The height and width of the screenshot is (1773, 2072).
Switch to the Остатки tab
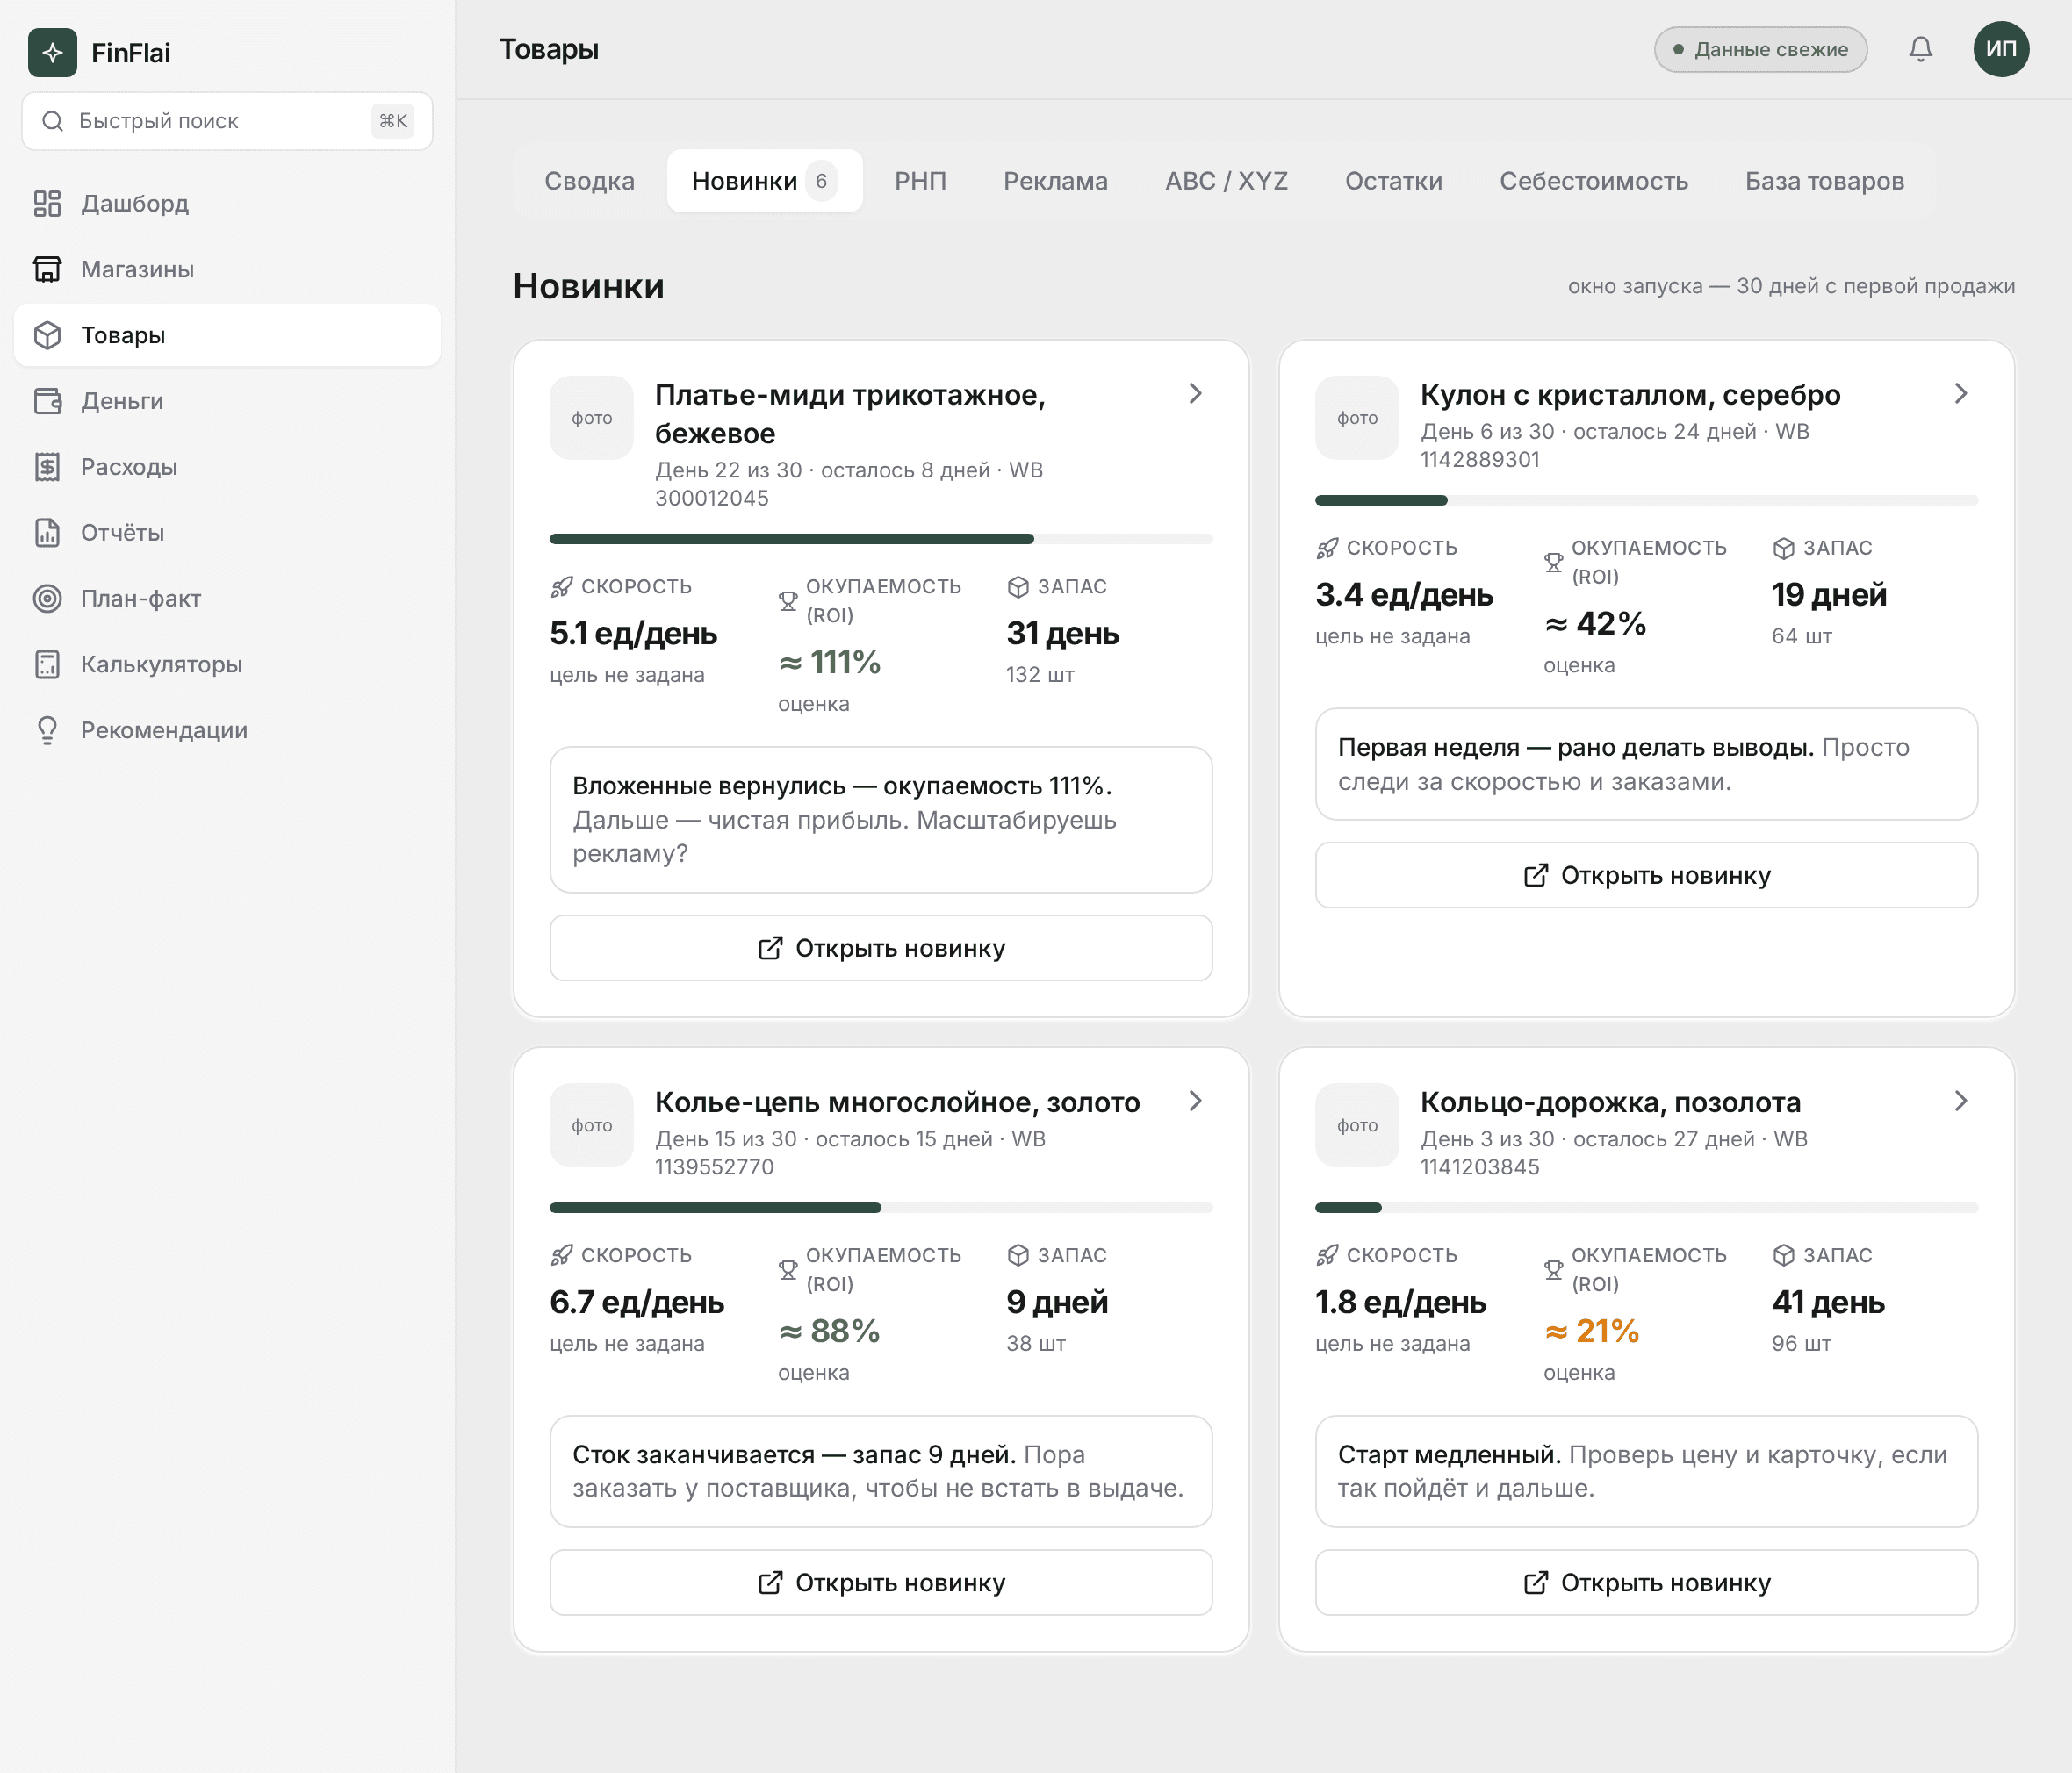click(x=1393, y=181)
